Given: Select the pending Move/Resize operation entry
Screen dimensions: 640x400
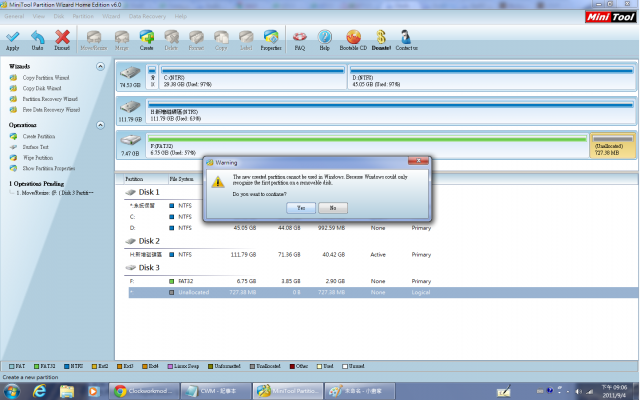Looking at the screenshot, I should point(54,193).
